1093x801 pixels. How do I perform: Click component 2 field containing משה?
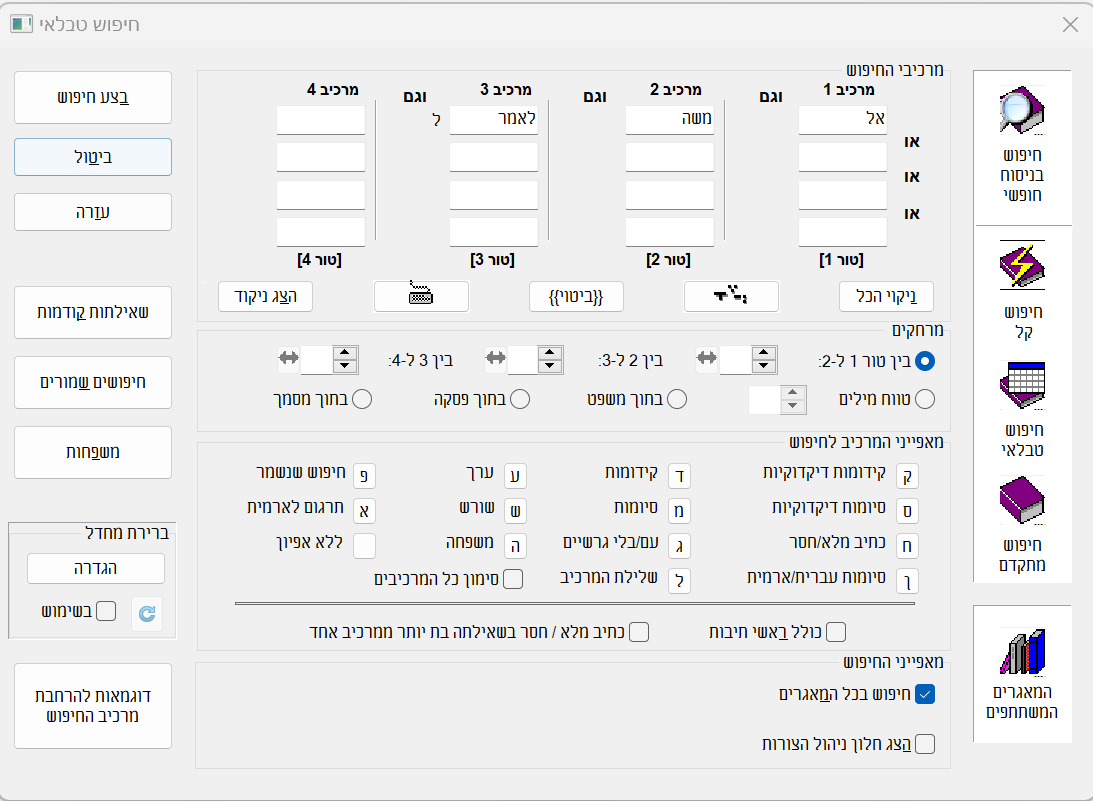click(x=670, y=119)
